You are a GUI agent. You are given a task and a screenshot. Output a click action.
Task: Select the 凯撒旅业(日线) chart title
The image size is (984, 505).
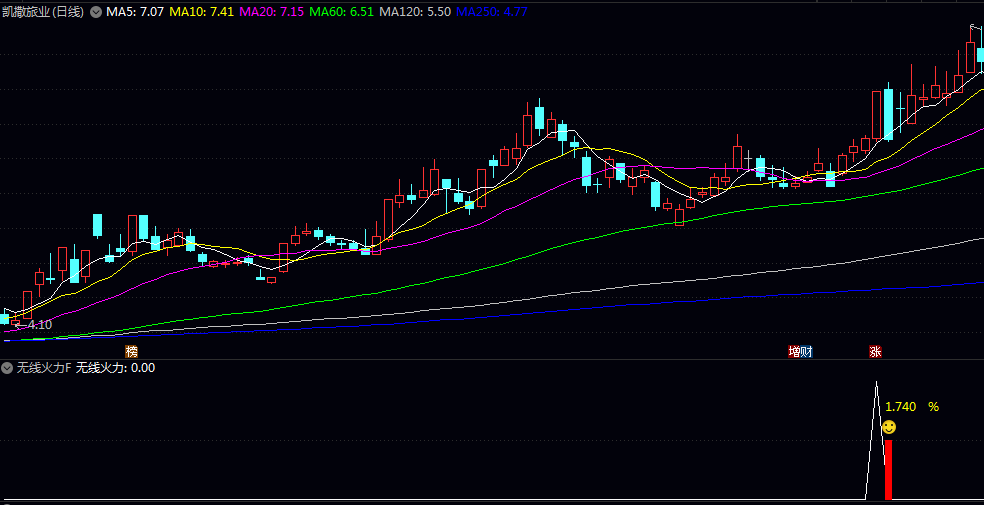43,12
